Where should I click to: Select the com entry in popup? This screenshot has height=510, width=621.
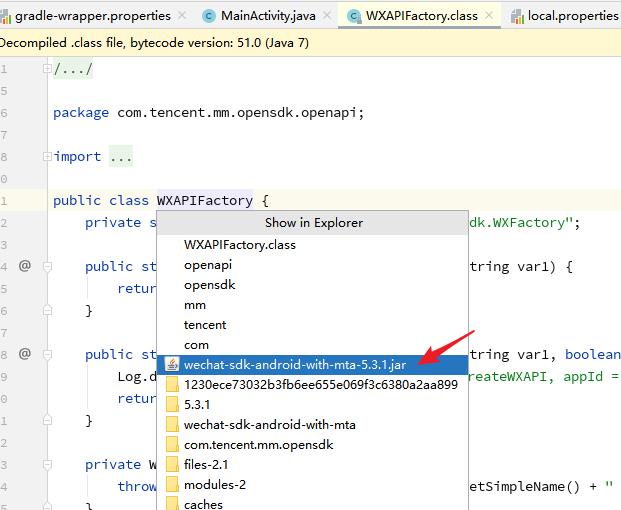click(312, 345)
